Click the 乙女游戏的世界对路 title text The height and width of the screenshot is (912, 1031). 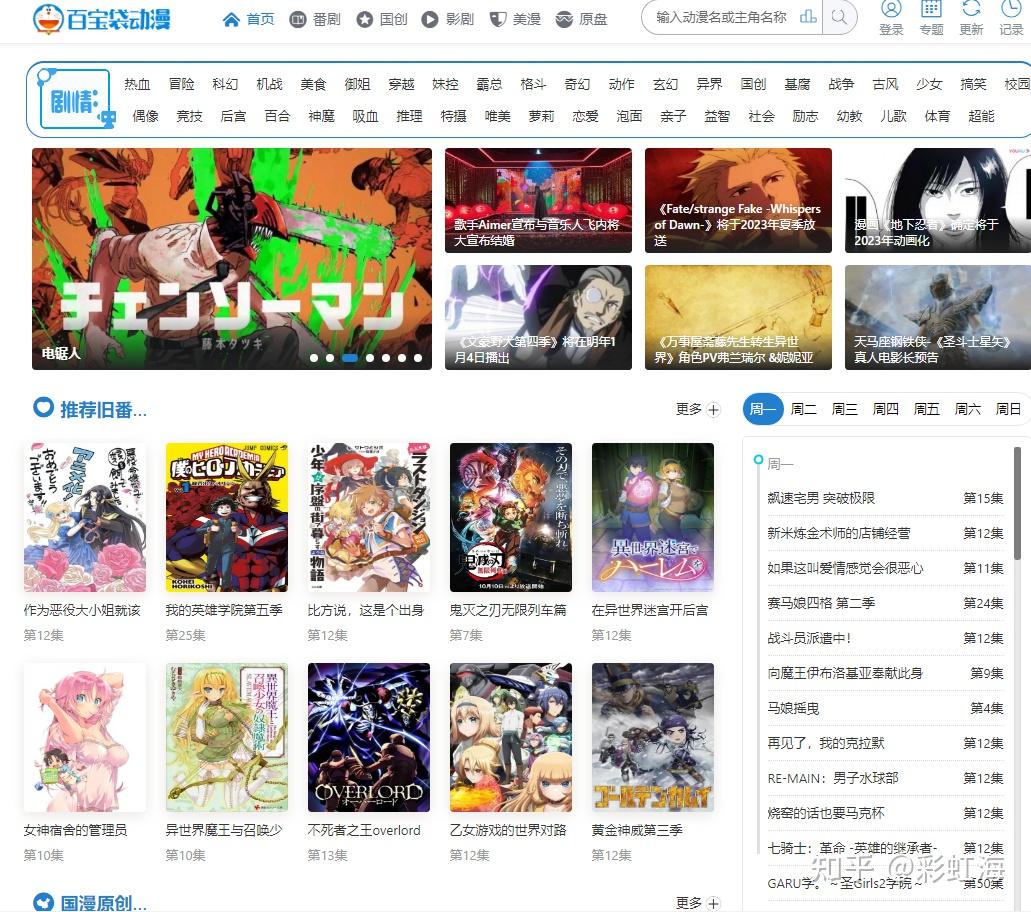pyautogui.click(x=508, y=830)
